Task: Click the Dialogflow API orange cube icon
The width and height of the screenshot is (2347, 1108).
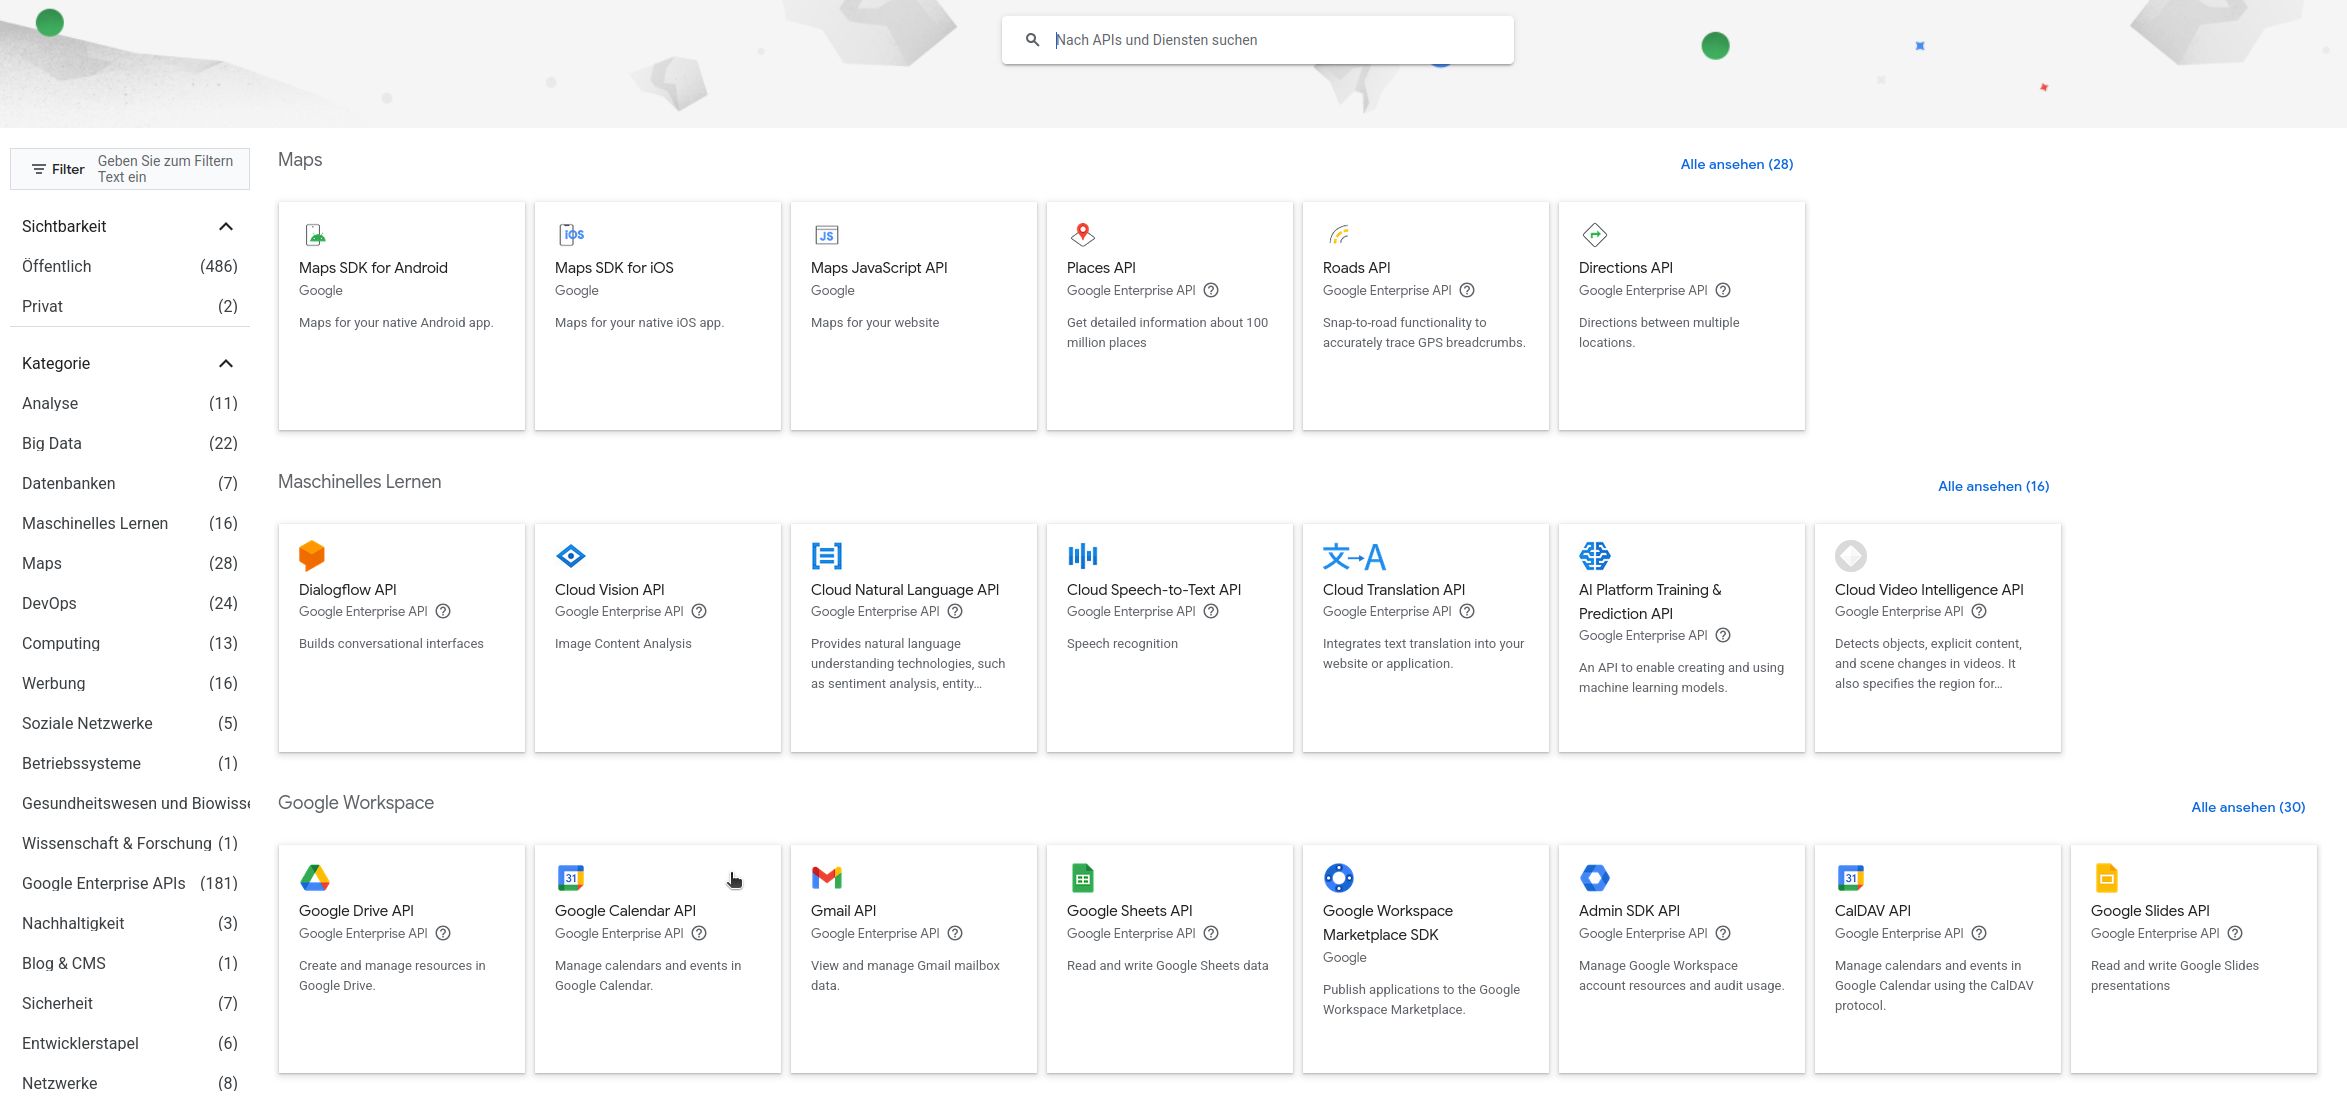Action: (312, 556)
